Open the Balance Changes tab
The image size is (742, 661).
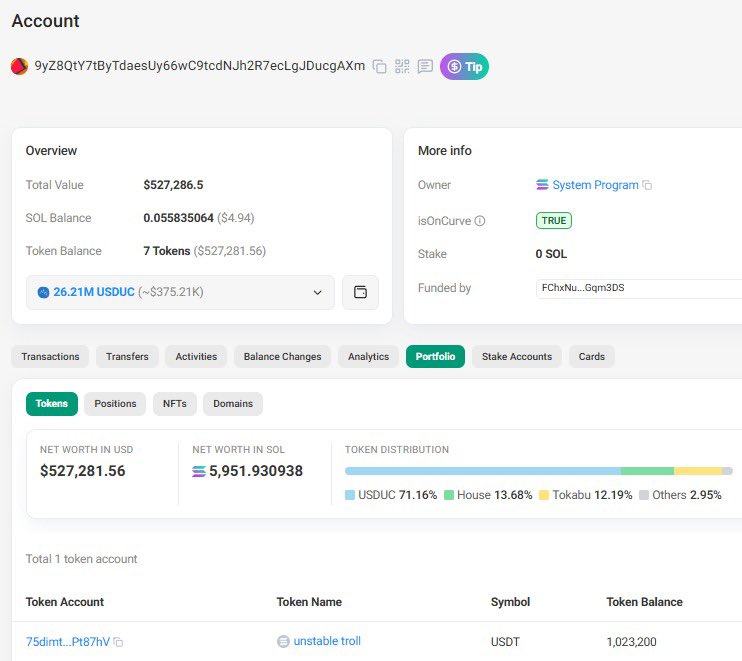click(282, 357)
